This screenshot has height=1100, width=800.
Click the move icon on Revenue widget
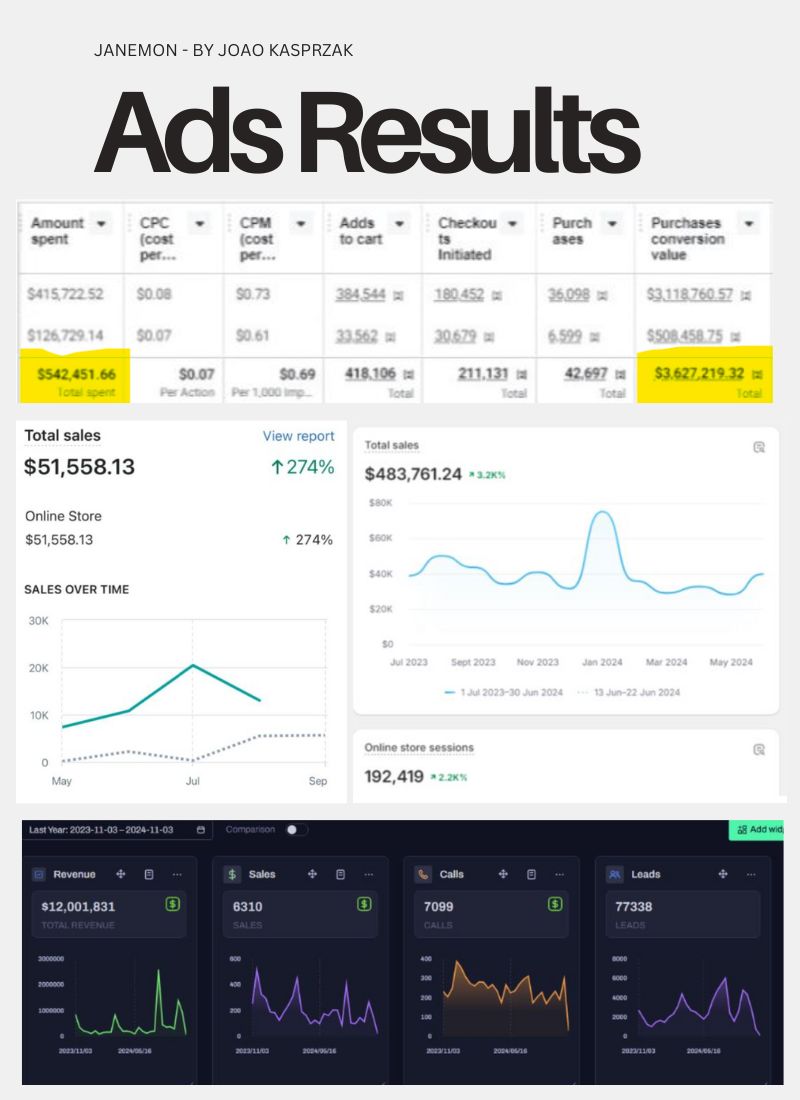point(120,874)
